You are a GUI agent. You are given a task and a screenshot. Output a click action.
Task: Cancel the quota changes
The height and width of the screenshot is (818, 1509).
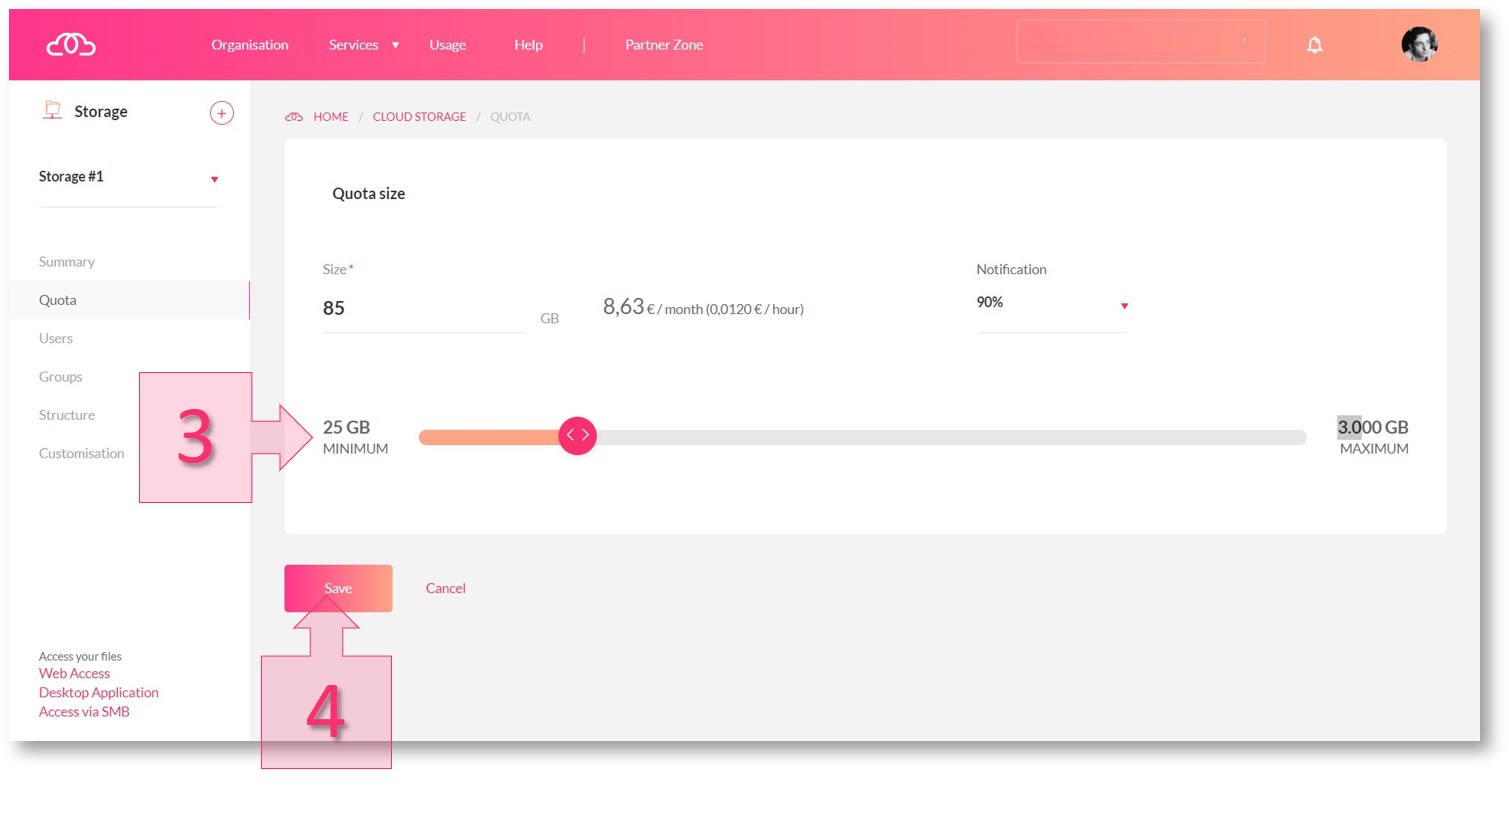point(445,588)
